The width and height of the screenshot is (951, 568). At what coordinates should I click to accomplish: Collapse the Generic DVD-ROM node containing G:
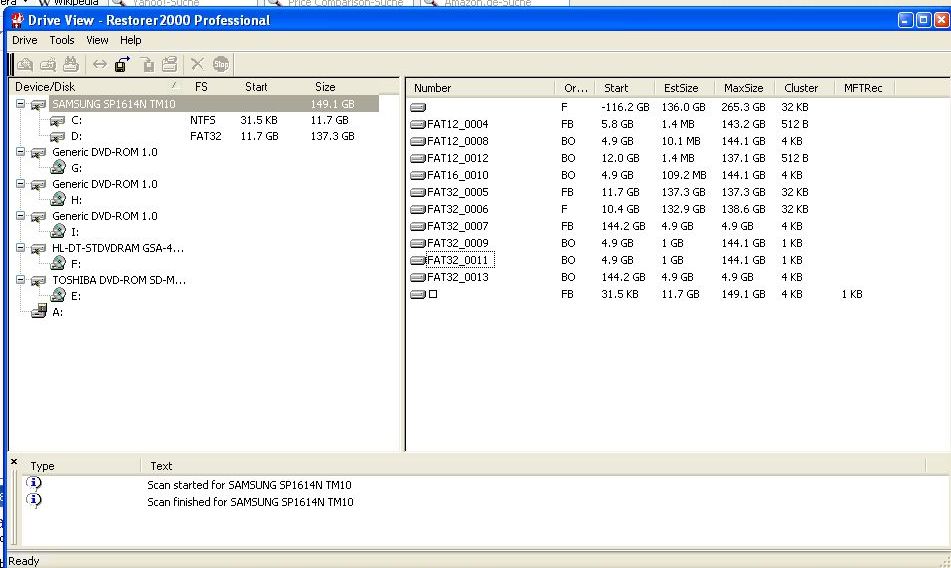click(21, 152)
